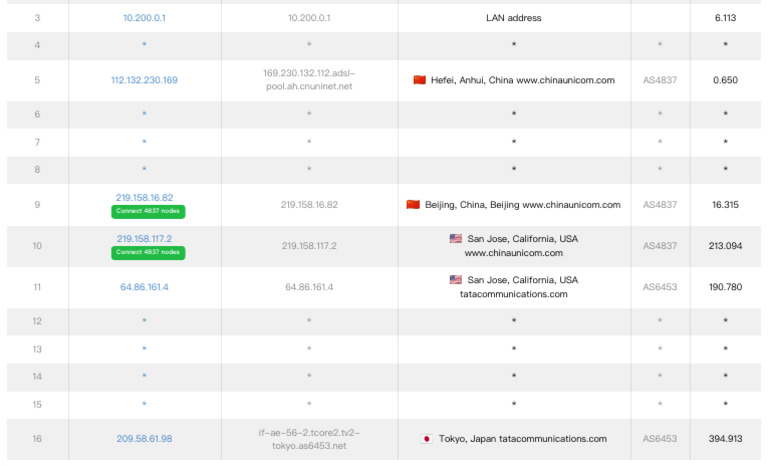Image resolution: width=768 pixels, height=466 pixels.
Task: Open the blue 219.158.16.82 IP link
Action: [x=144, y=198]
